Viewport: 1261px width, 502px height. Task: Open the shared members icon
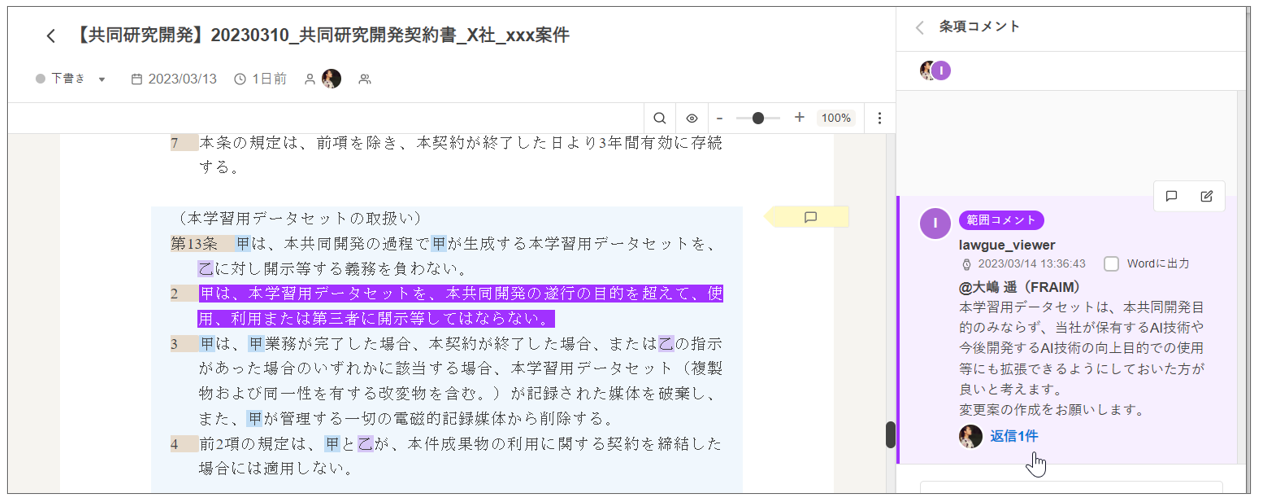[365, 79]
